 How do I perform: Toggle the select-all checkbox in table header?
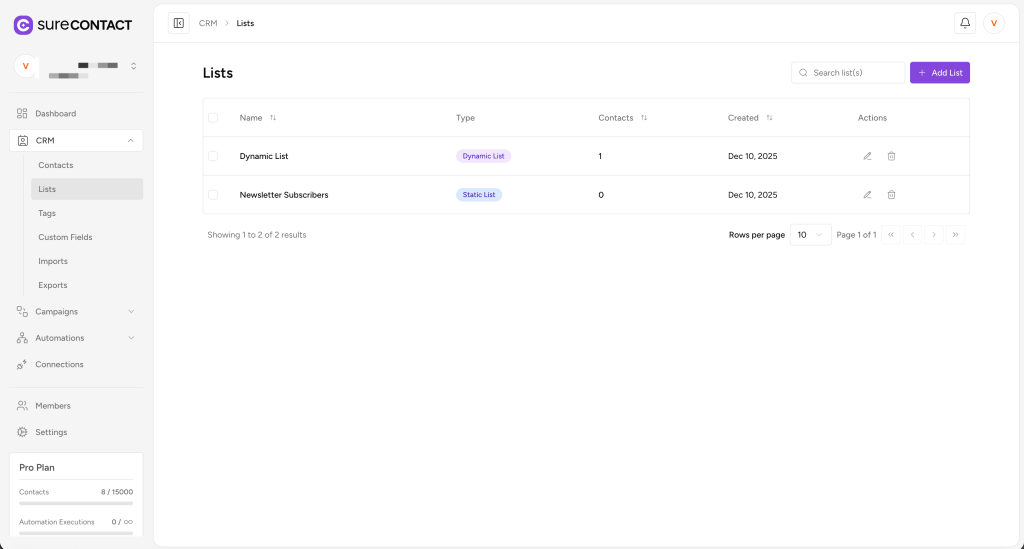click(213, 118)
